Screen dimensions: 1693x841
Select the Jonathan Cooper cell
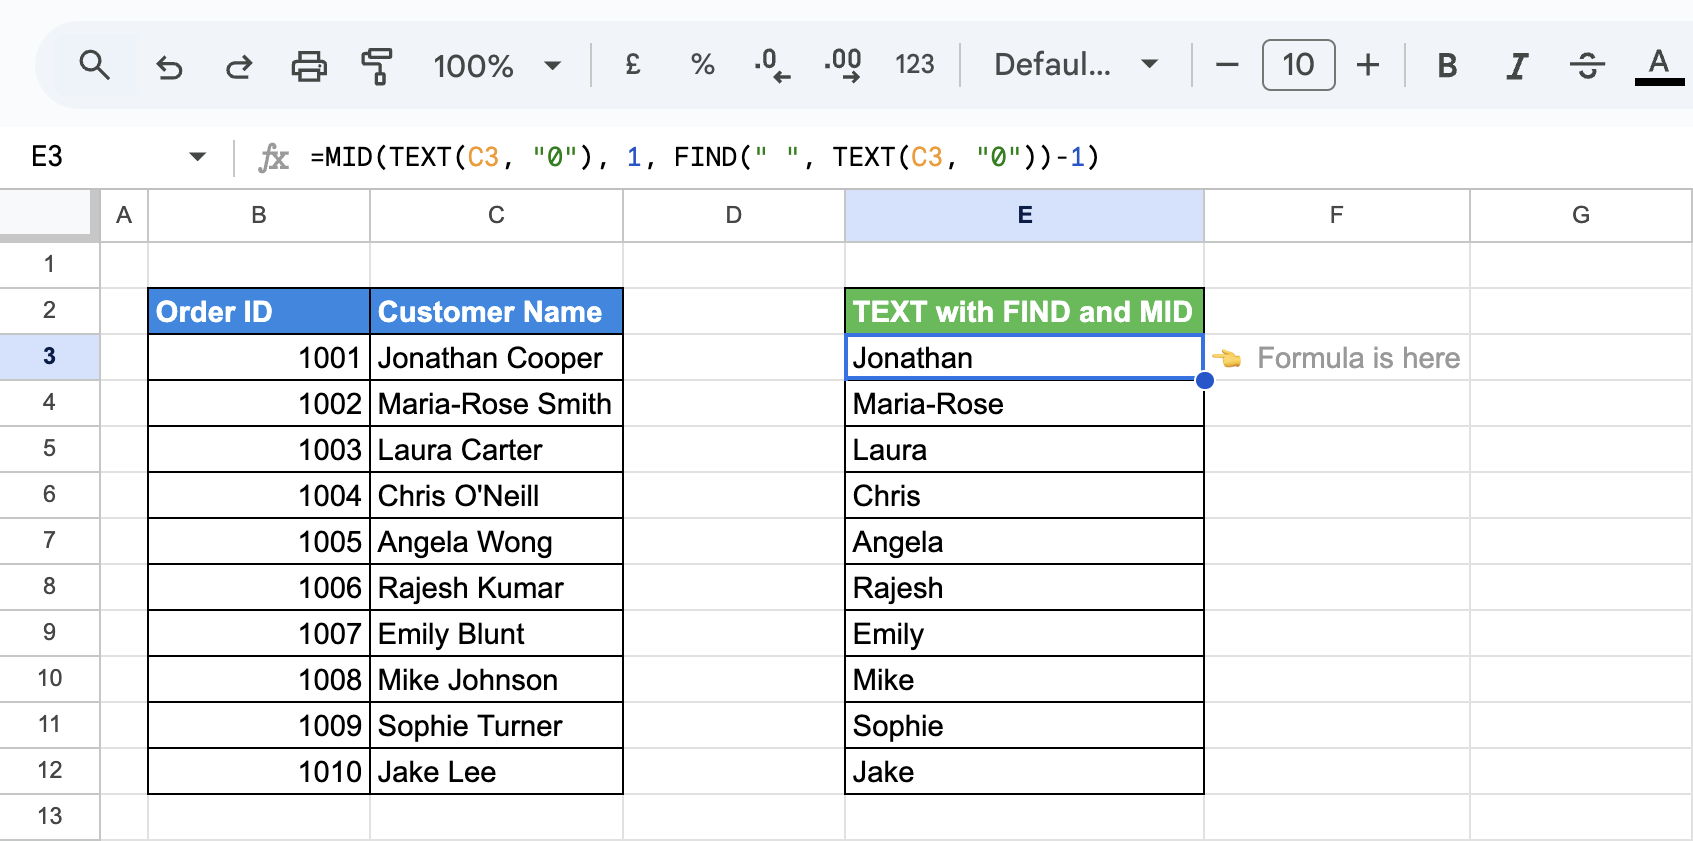496,357
